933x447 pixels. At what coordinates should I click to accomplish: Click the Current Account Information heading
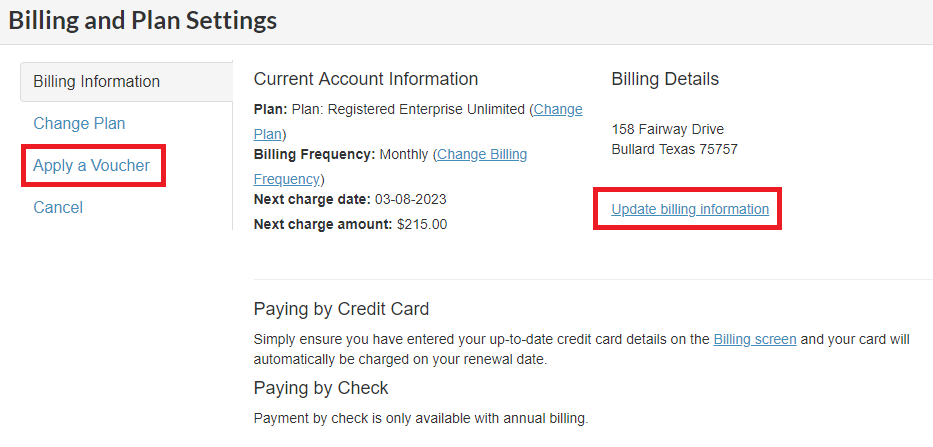pos(366,79)
